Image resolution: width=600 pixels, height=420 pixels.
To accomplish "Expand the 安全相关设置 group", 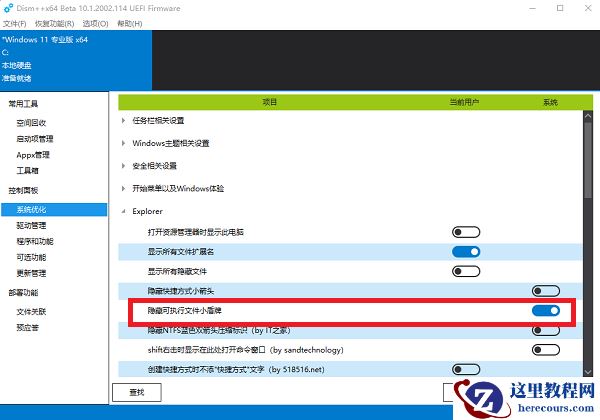I will (x=123, y=166).
